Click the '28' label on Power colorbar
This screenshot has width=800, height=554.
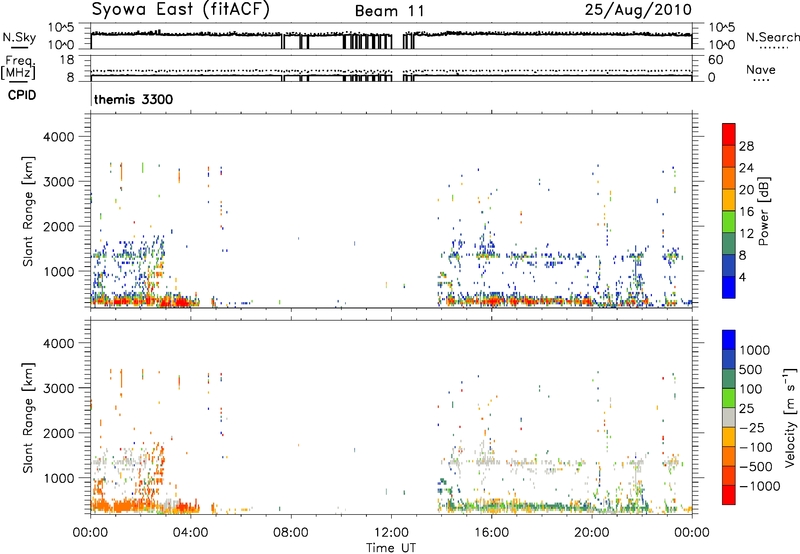[x=746, y=146]
